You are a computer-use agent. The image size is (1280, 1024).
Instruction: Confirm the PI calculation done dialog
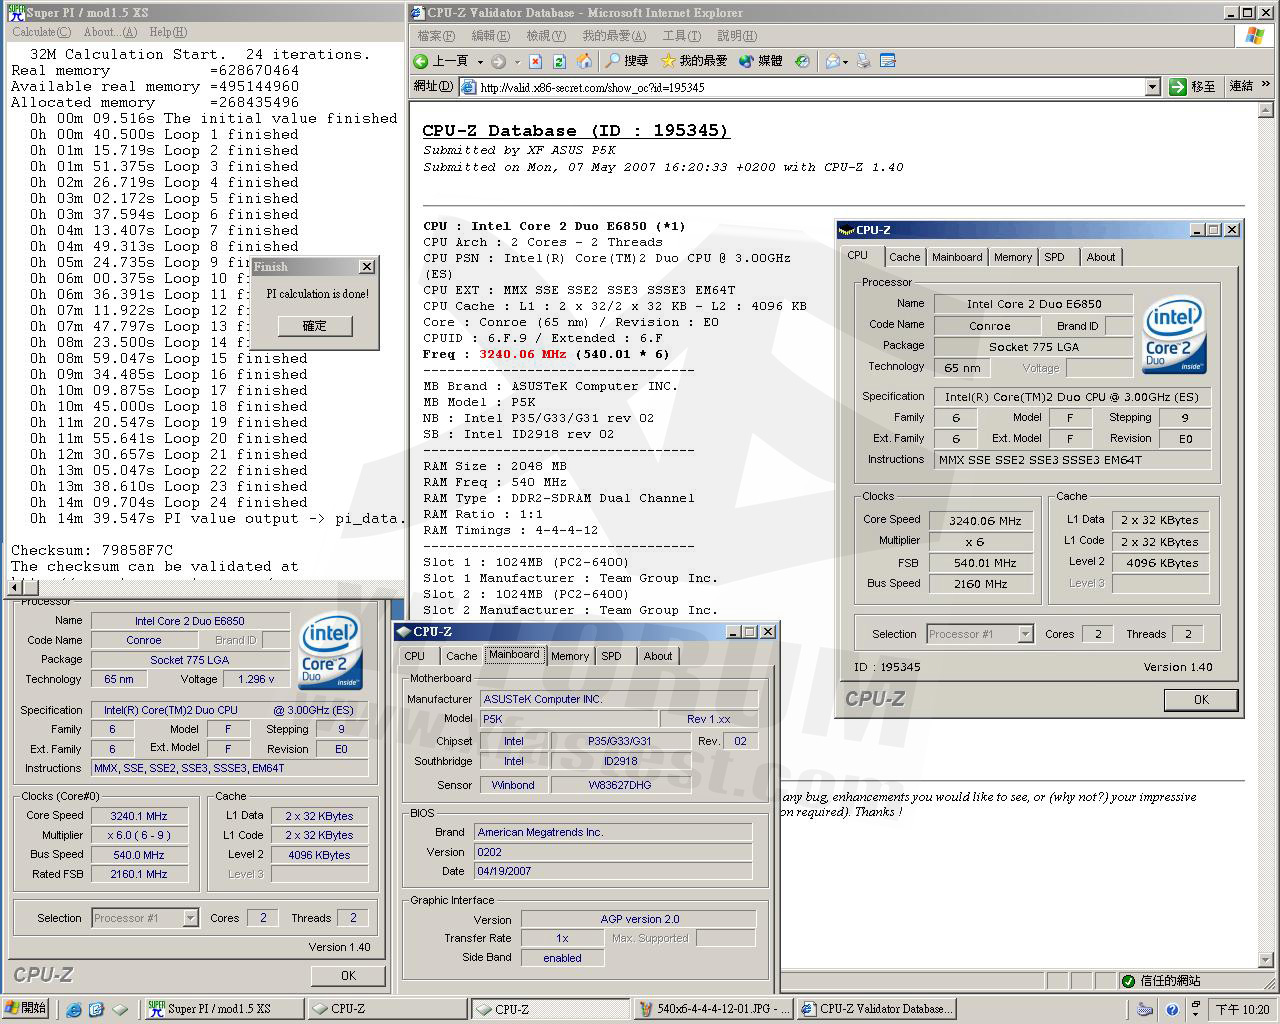[314, 326]
